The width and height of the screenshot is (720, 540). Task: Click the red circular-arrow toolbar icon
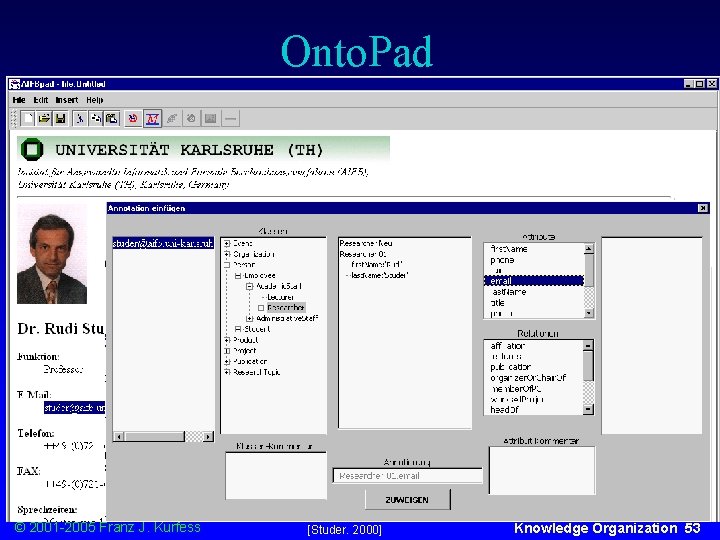pos(133,119)
